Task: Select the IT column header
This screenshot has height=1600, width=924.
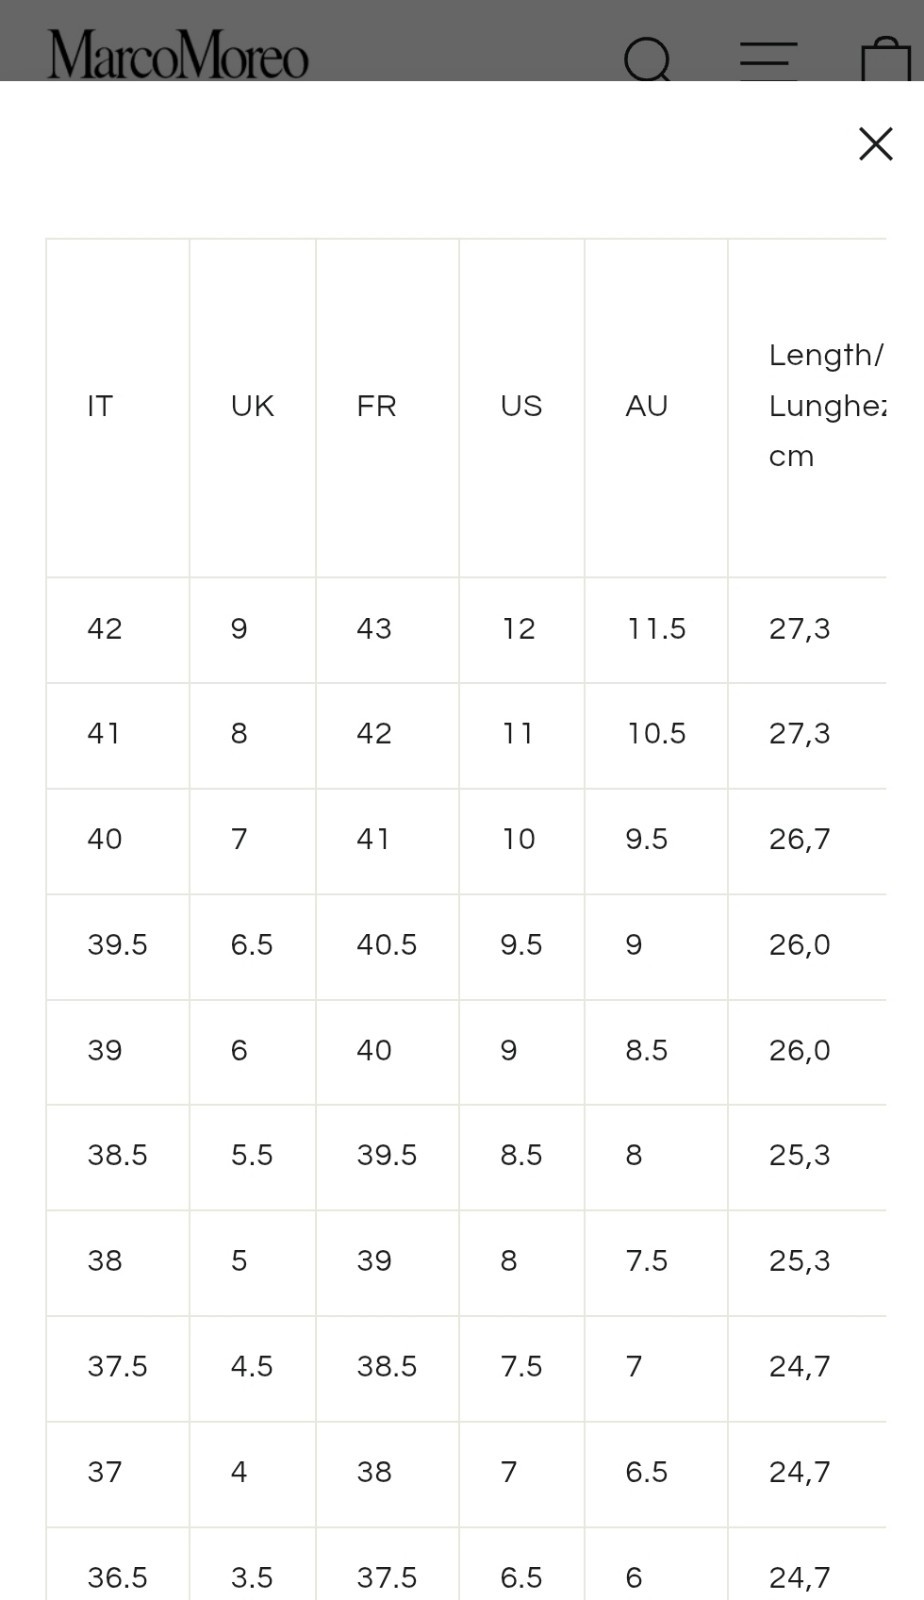Action: 100,406
